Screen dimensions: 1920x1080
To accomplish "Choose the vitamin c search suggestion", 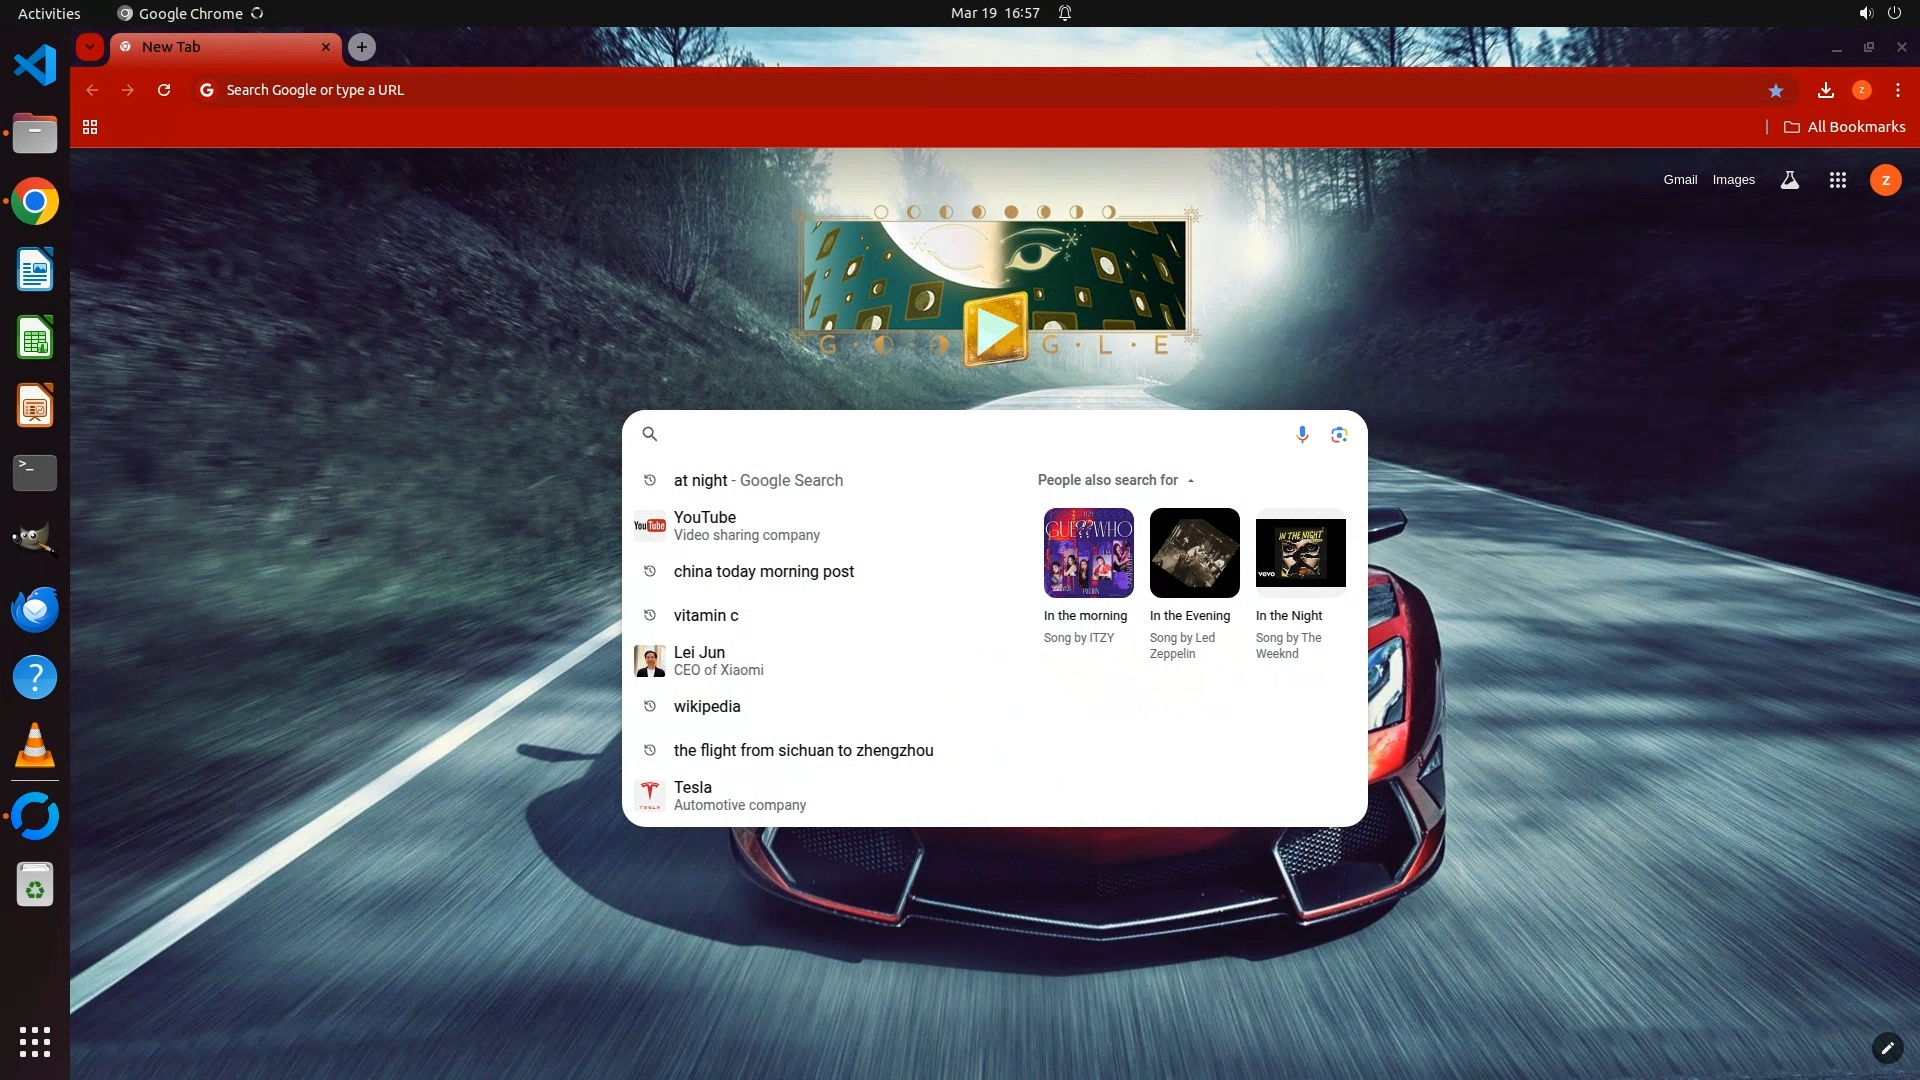I will pos(706,615).
